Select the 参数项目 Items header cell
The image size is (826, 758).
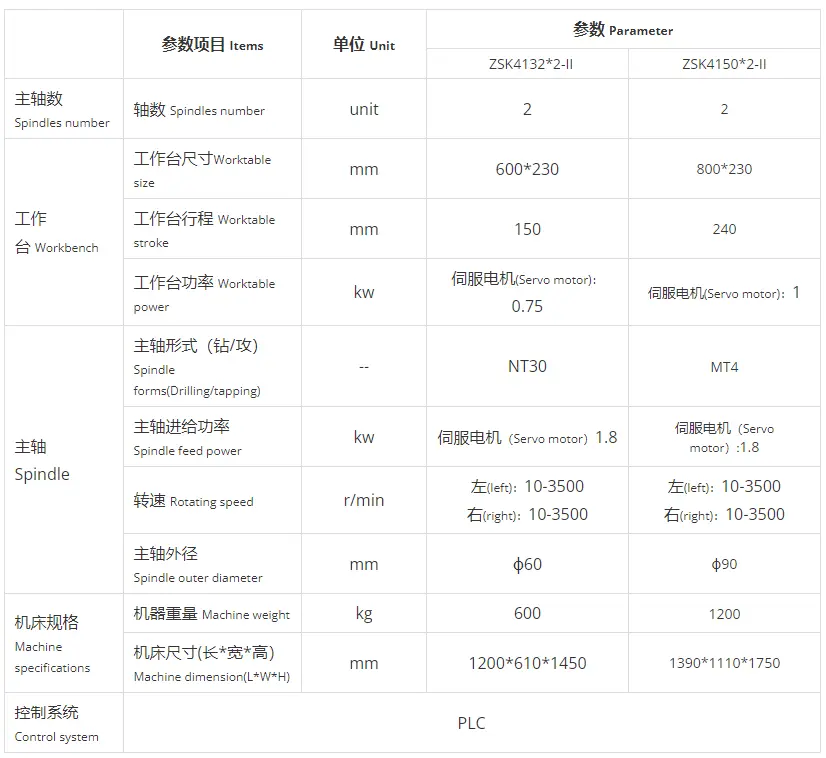pos(212,45)
